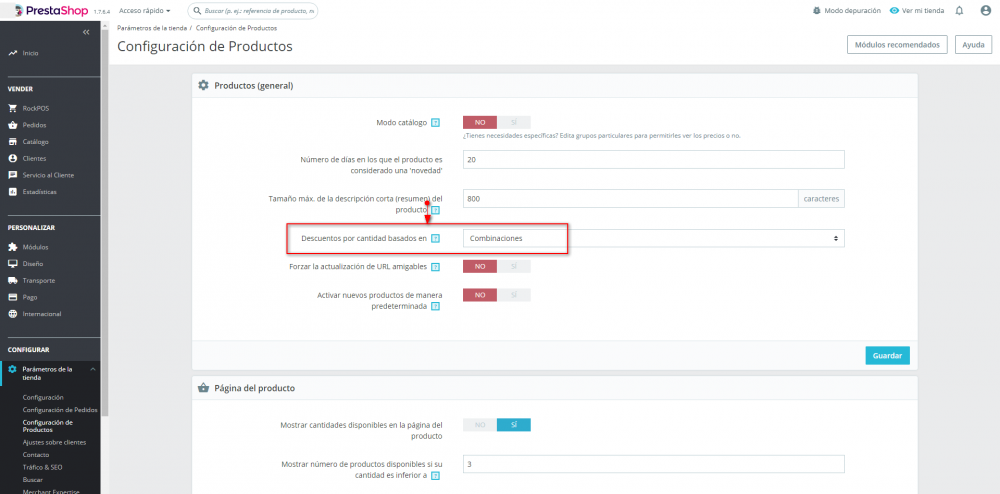This screenshot has width=1000, height=494.
Task: Click the novedad days input field
Action: 654,160
